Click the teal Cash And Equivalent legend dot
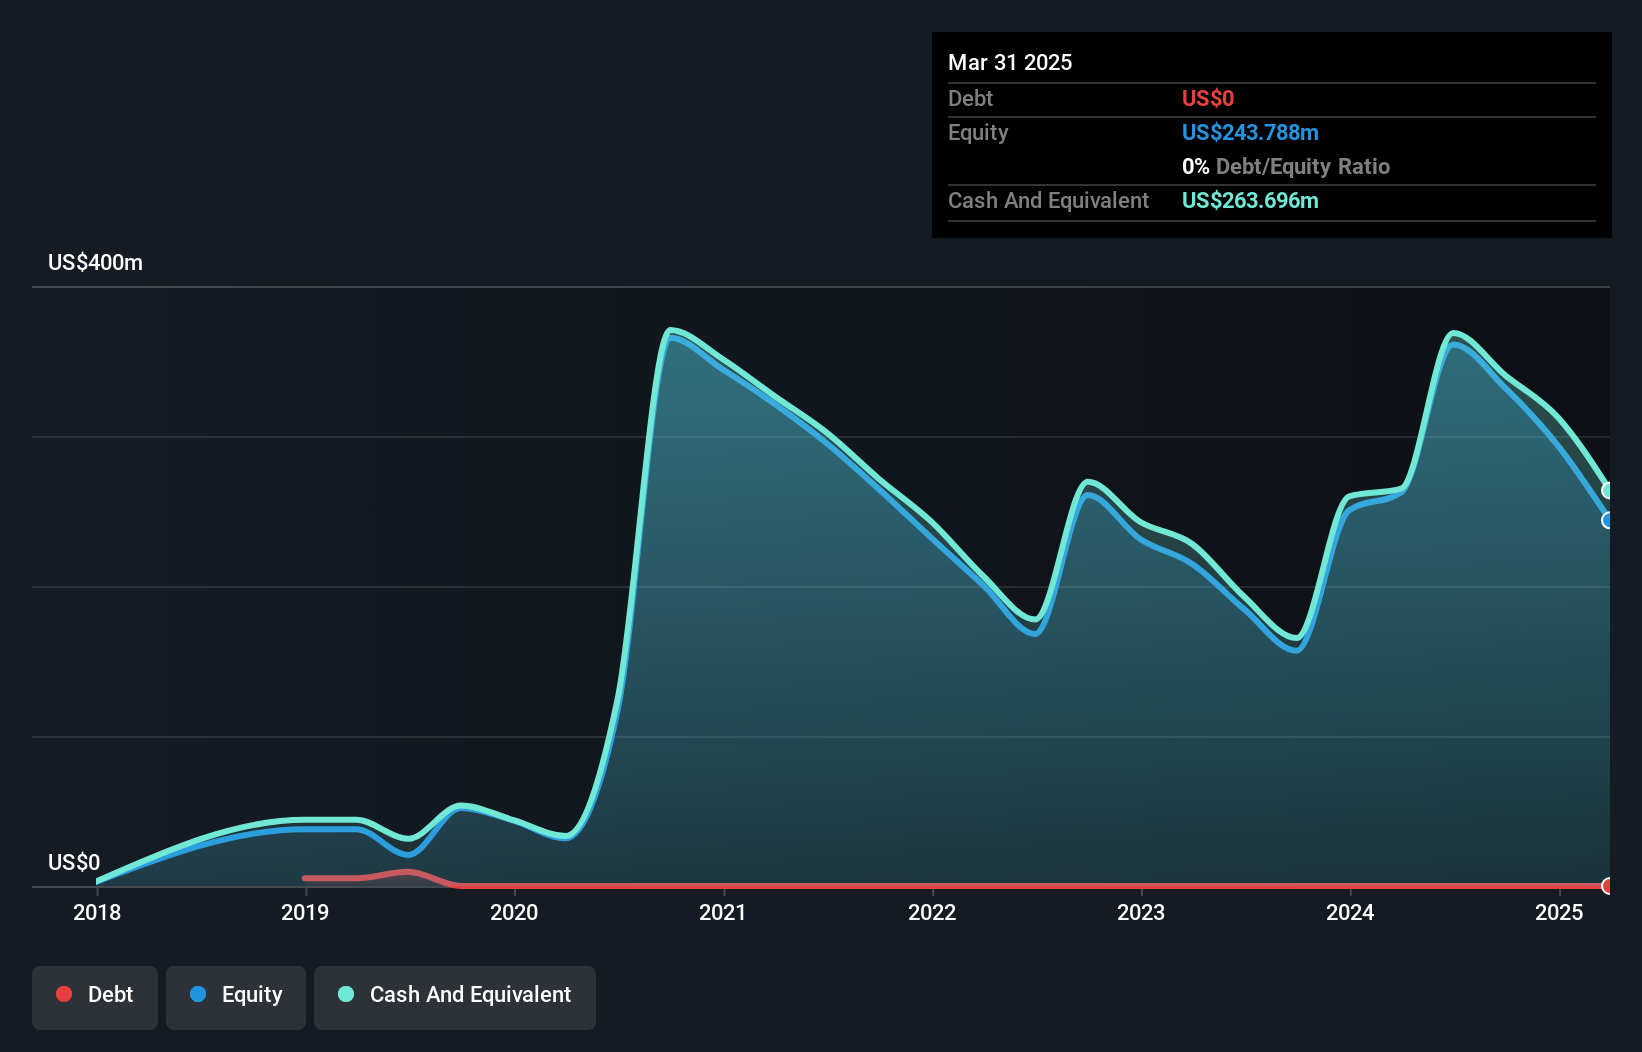Viewport: 1642px width, 1052px height. click(x=346, y=994)
